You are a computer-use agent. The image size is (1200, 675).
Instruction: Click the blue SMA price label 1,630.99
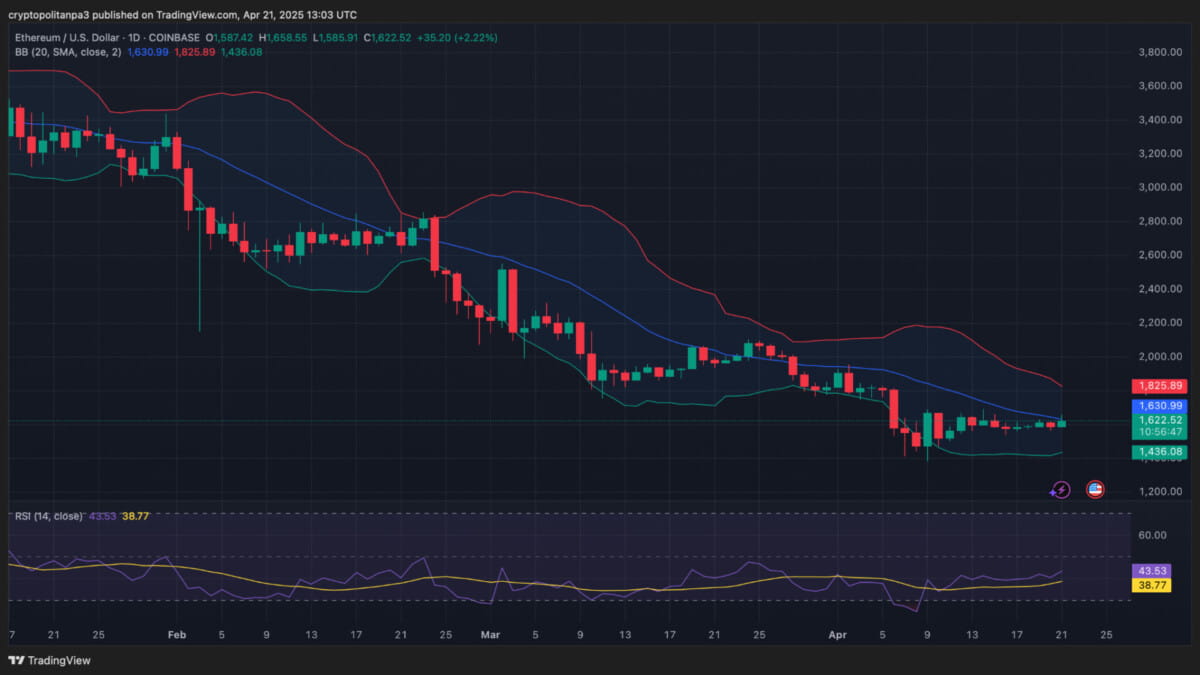(x=1161, y=405)
